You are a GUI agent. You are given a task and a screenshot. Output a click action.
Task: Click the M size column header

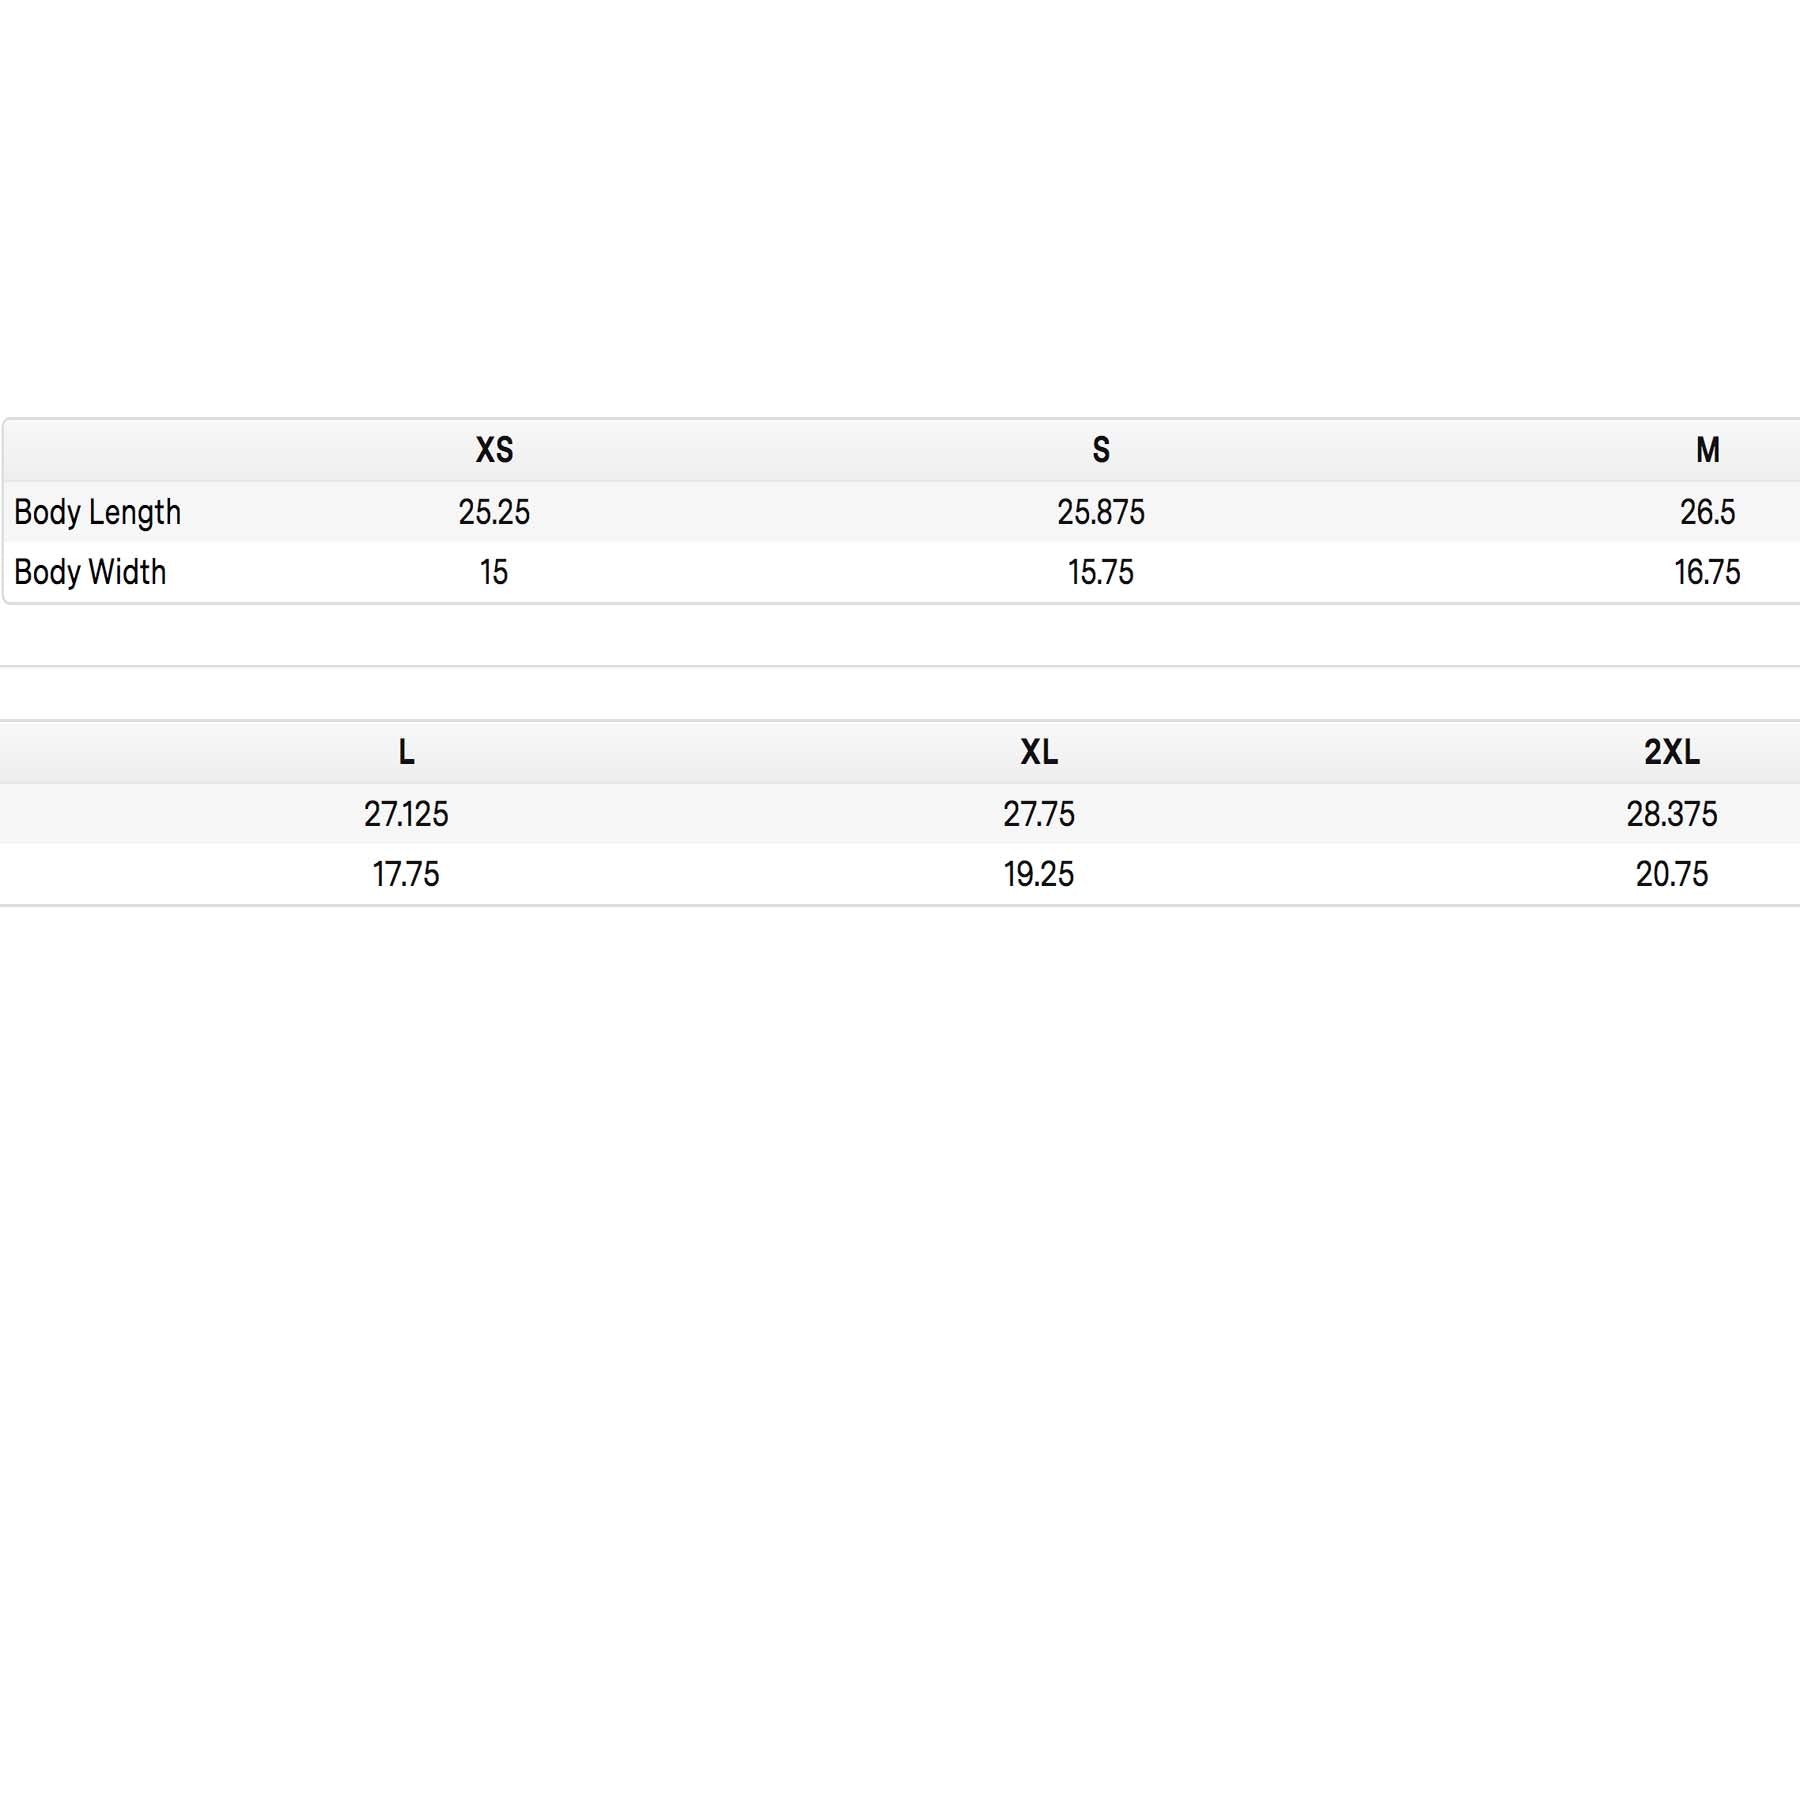tap(1707, 450)
